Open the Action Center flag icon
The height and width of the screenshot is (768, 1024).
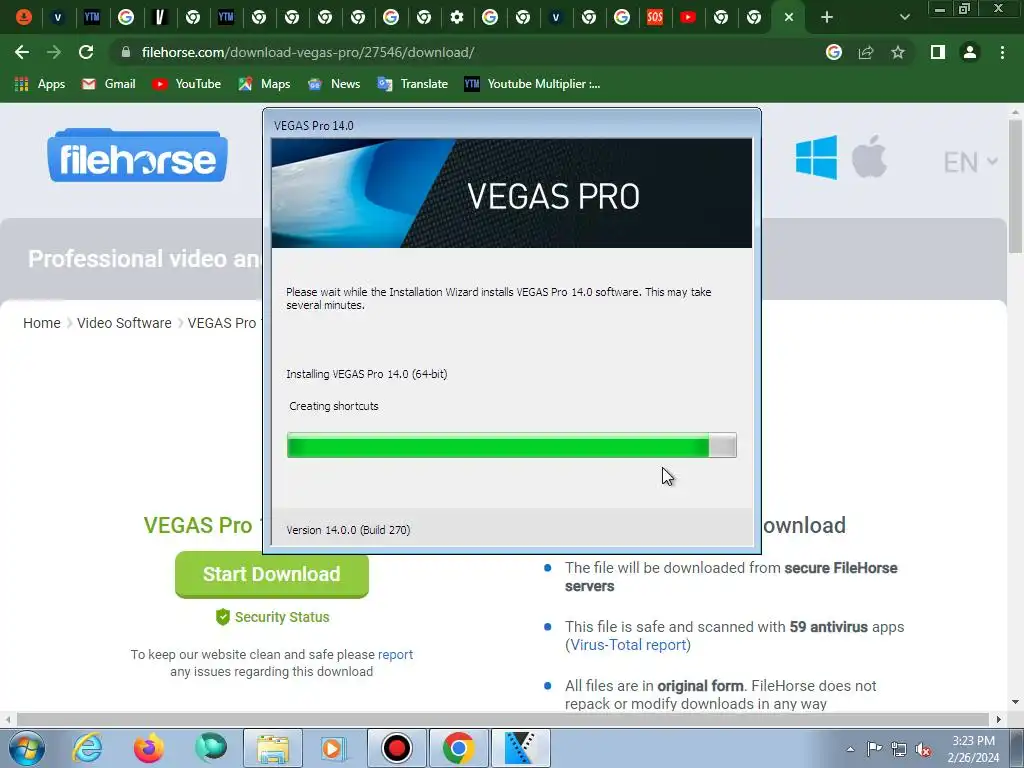(874, 749)
